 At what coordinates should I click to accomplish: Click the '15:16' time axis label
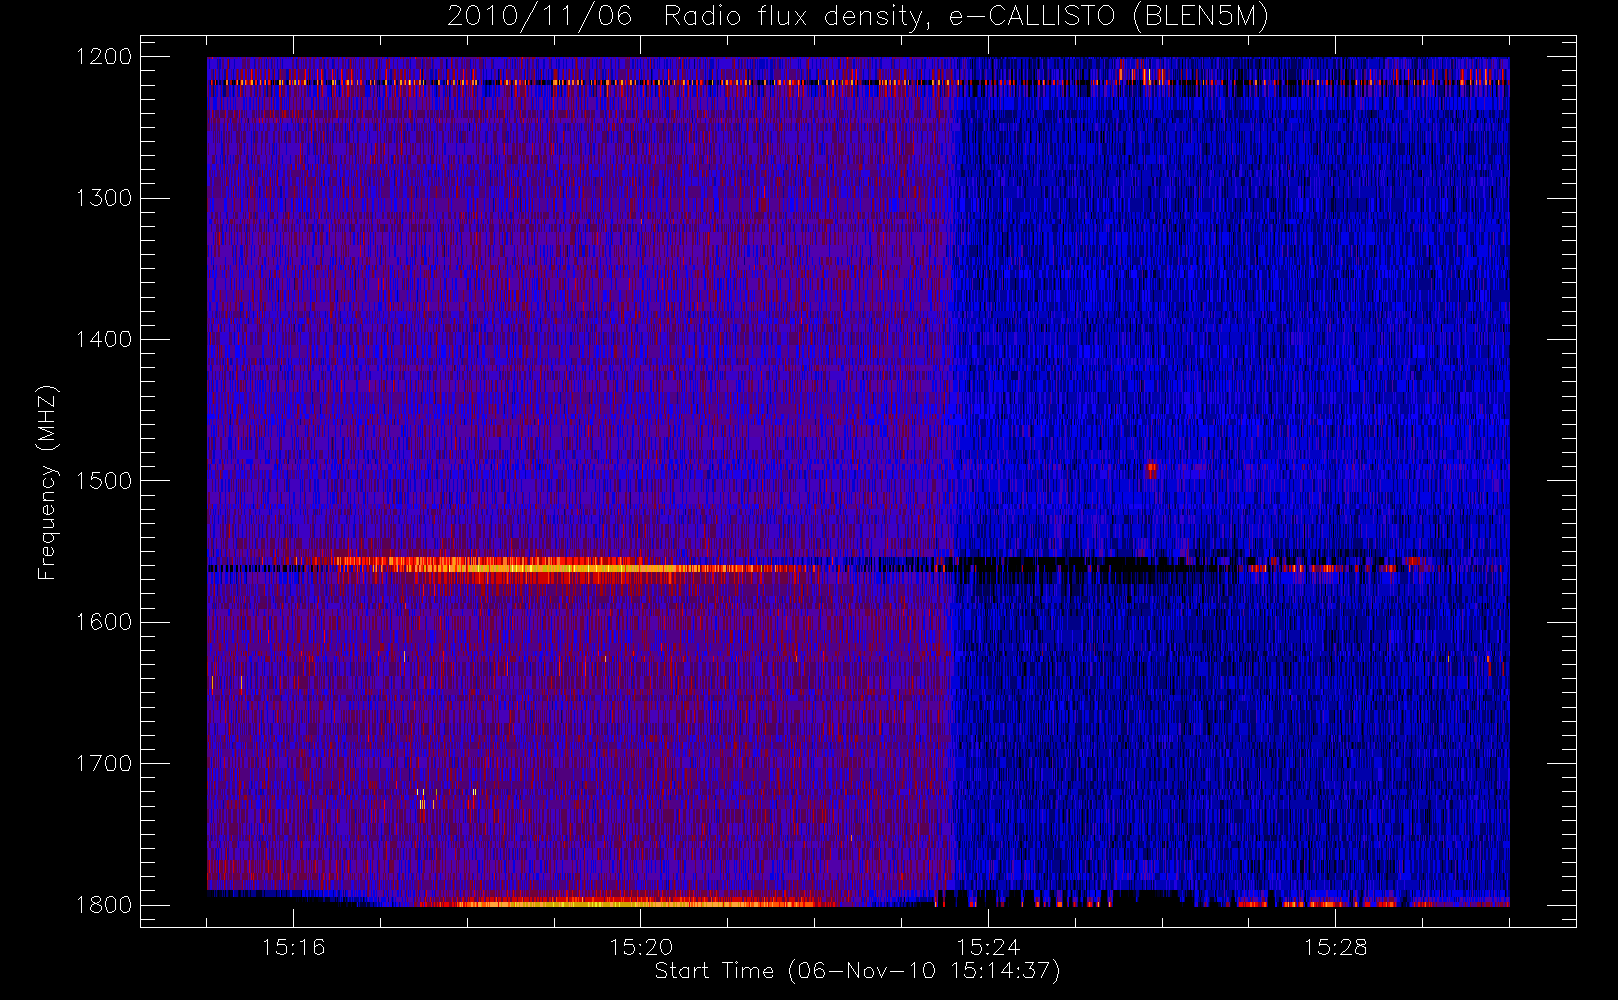point(293,947)
